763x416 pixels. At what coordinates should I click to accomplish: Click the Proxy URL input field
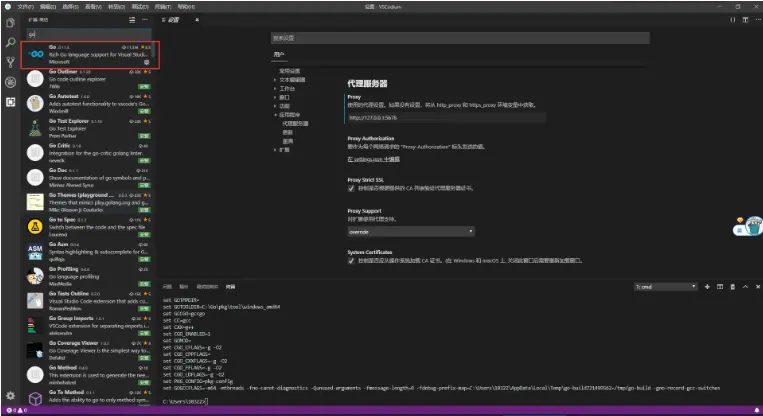pos(410,115)
